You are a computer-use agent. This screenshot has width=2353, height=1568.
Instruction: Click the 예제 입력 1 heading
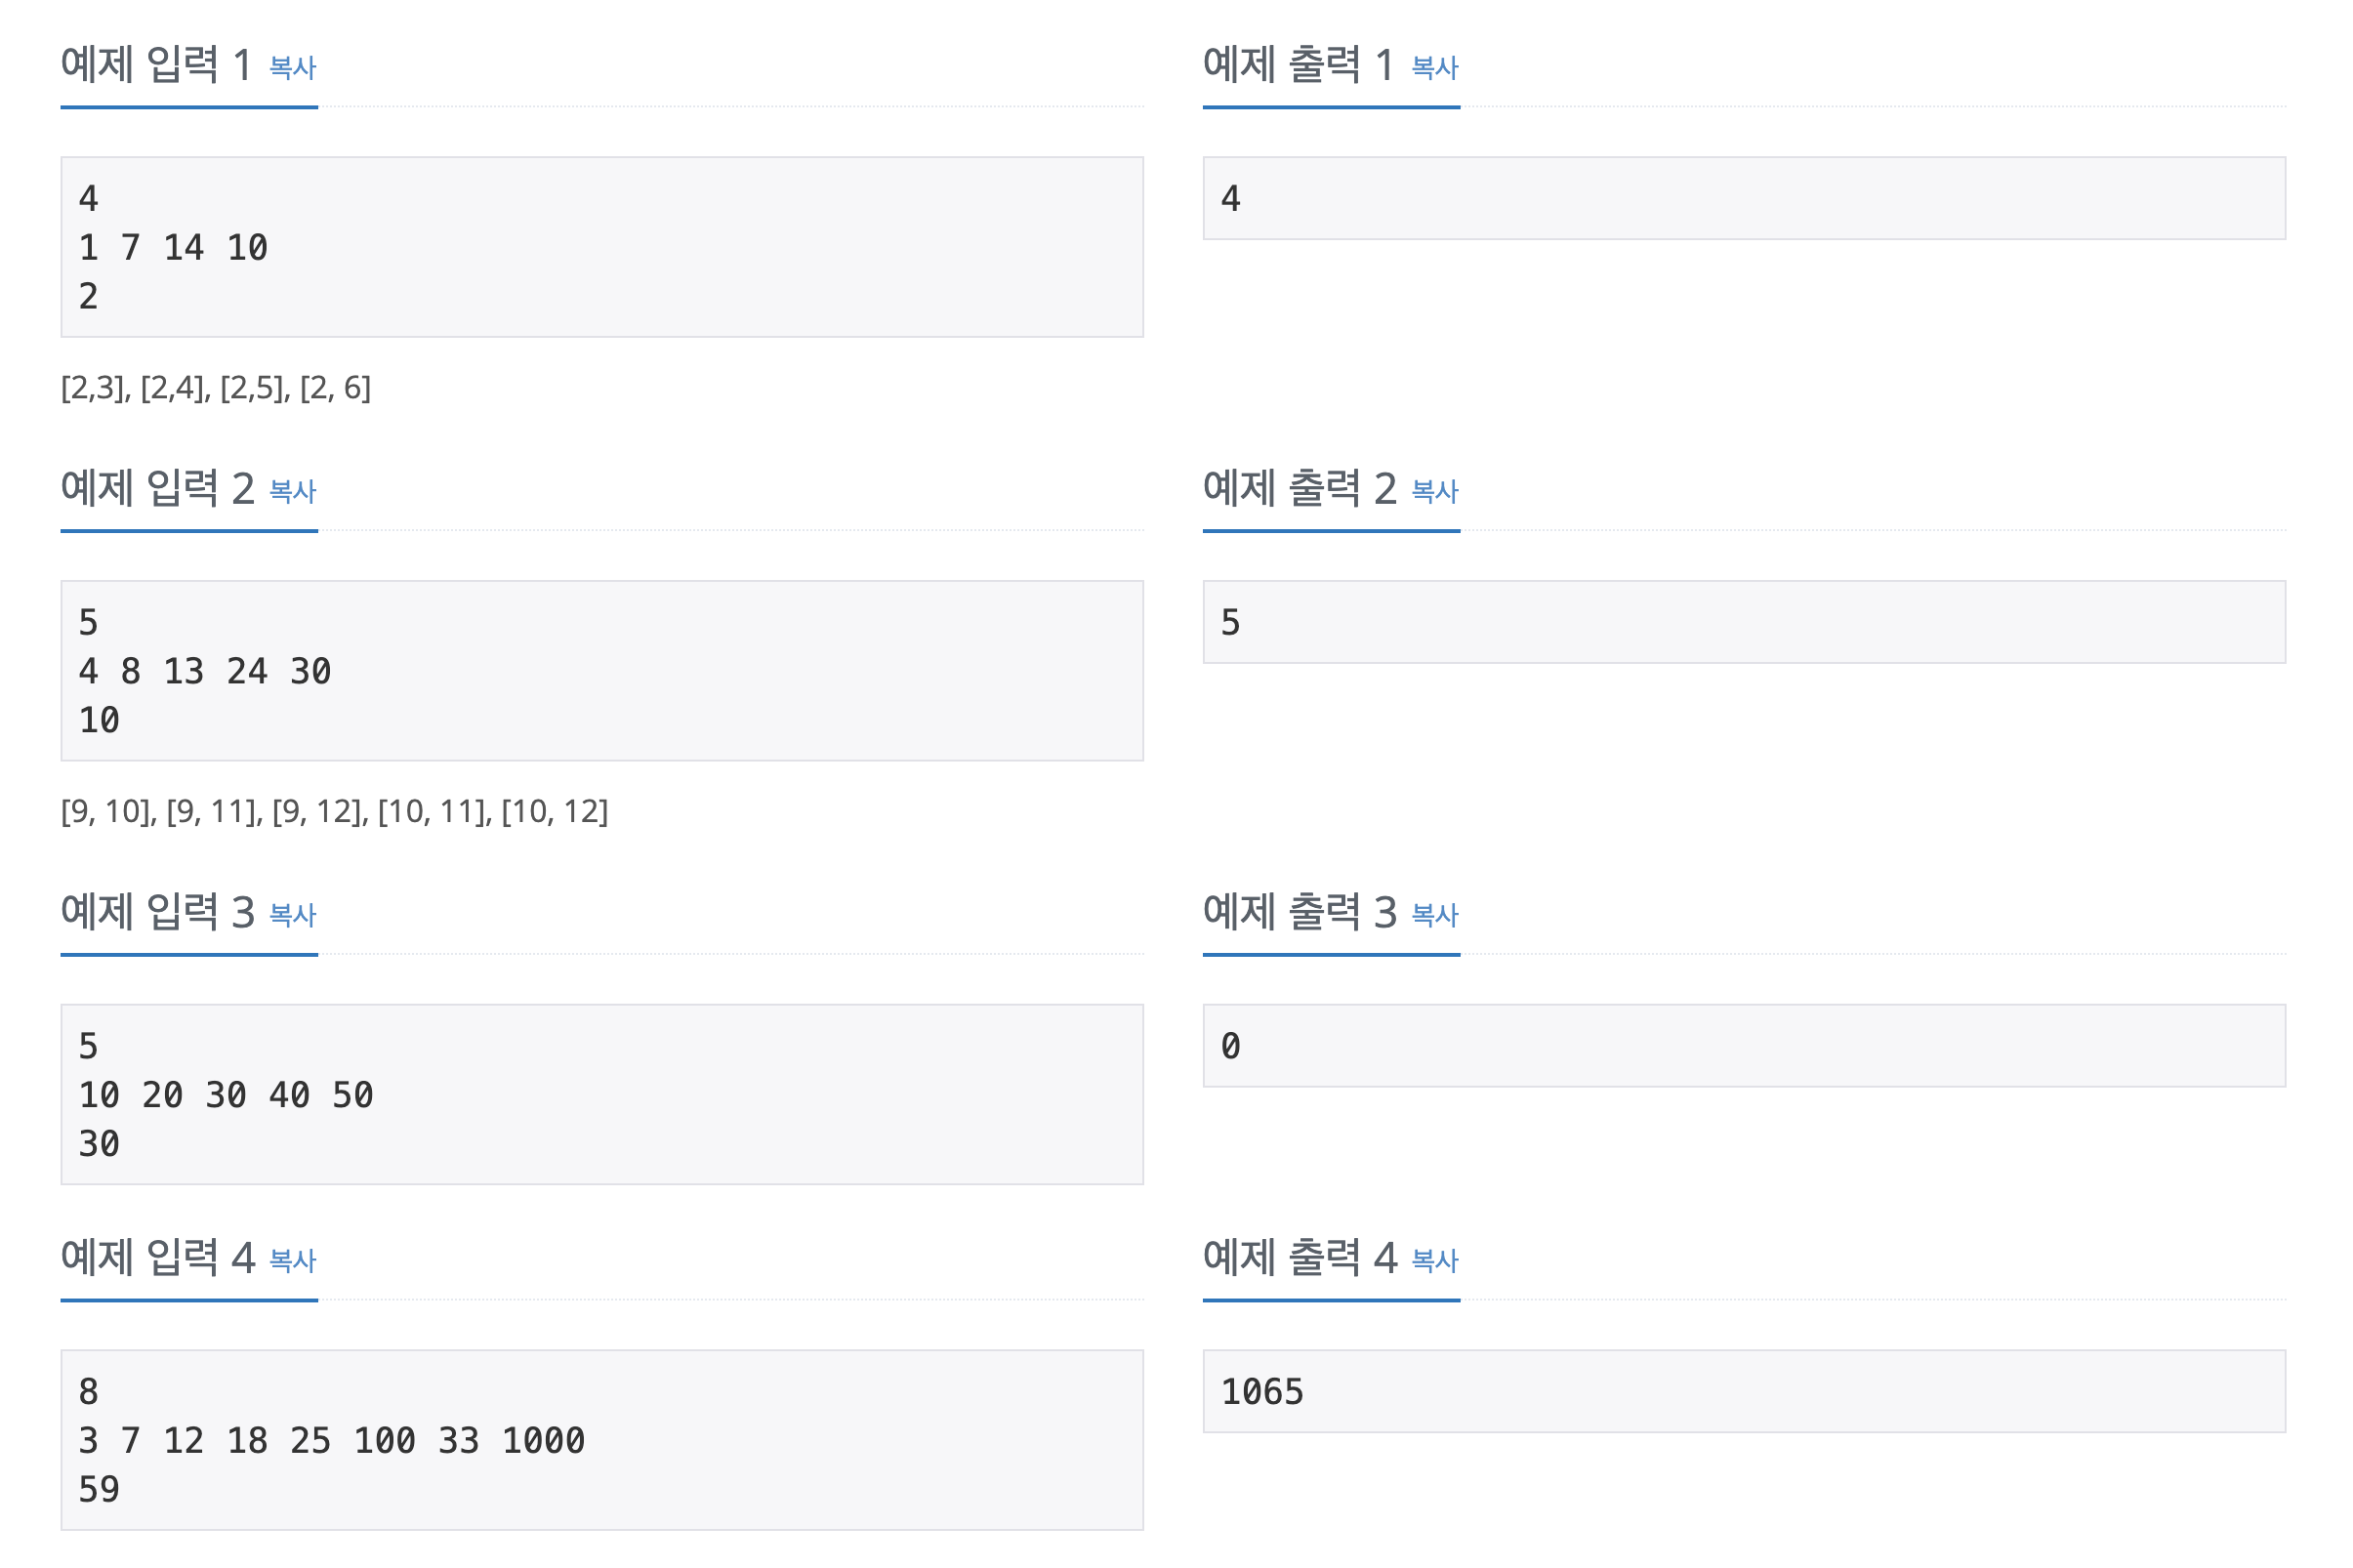click(x=156, y=65)
